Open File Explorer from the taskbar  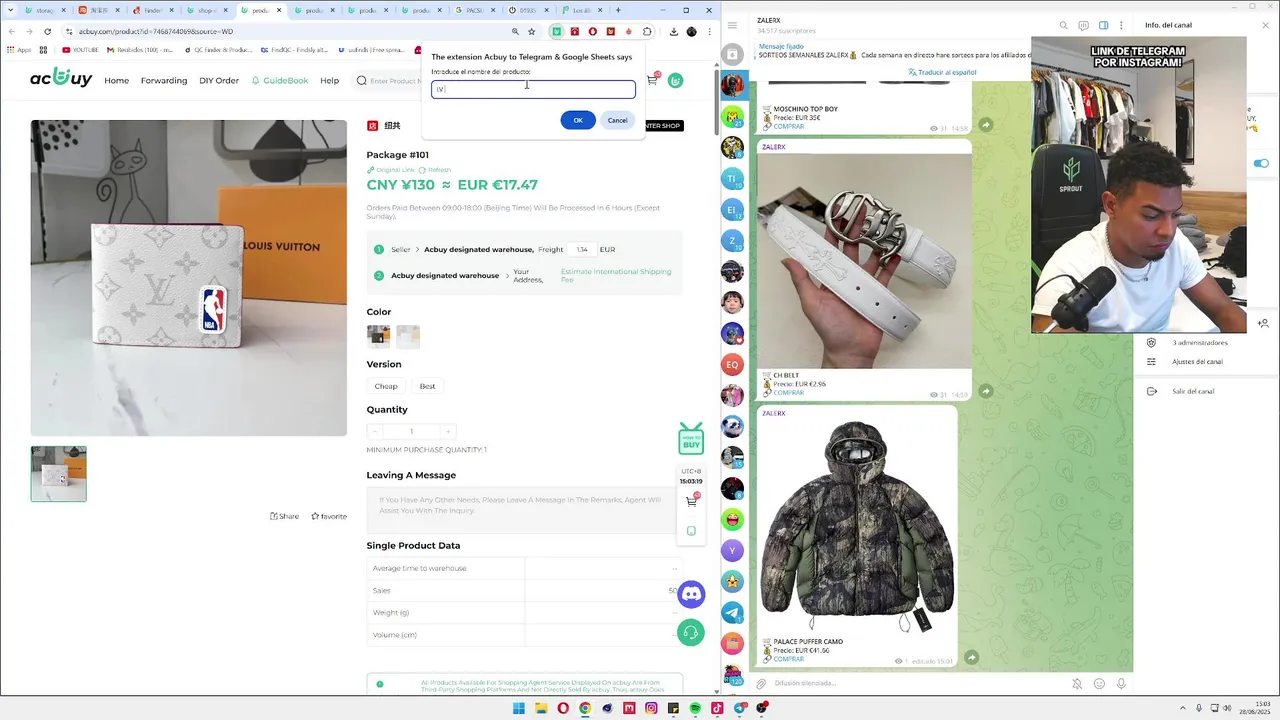point(541,708)
